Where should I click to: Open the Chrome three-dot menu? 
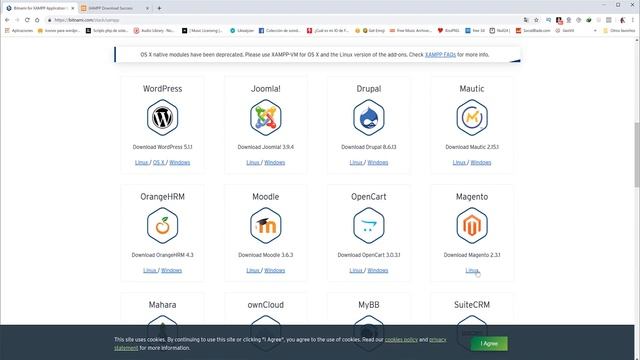[633, 20]
